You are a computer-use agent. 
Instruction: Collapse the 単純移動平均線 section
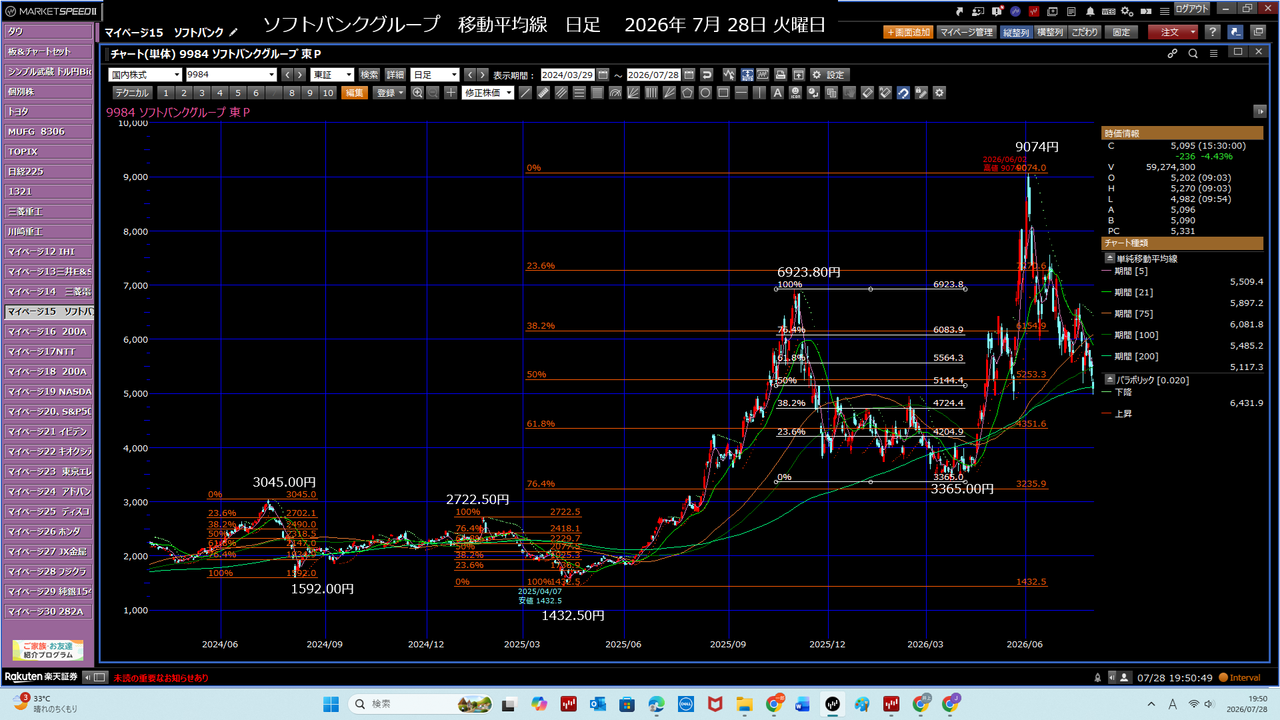coord(1109,259)
